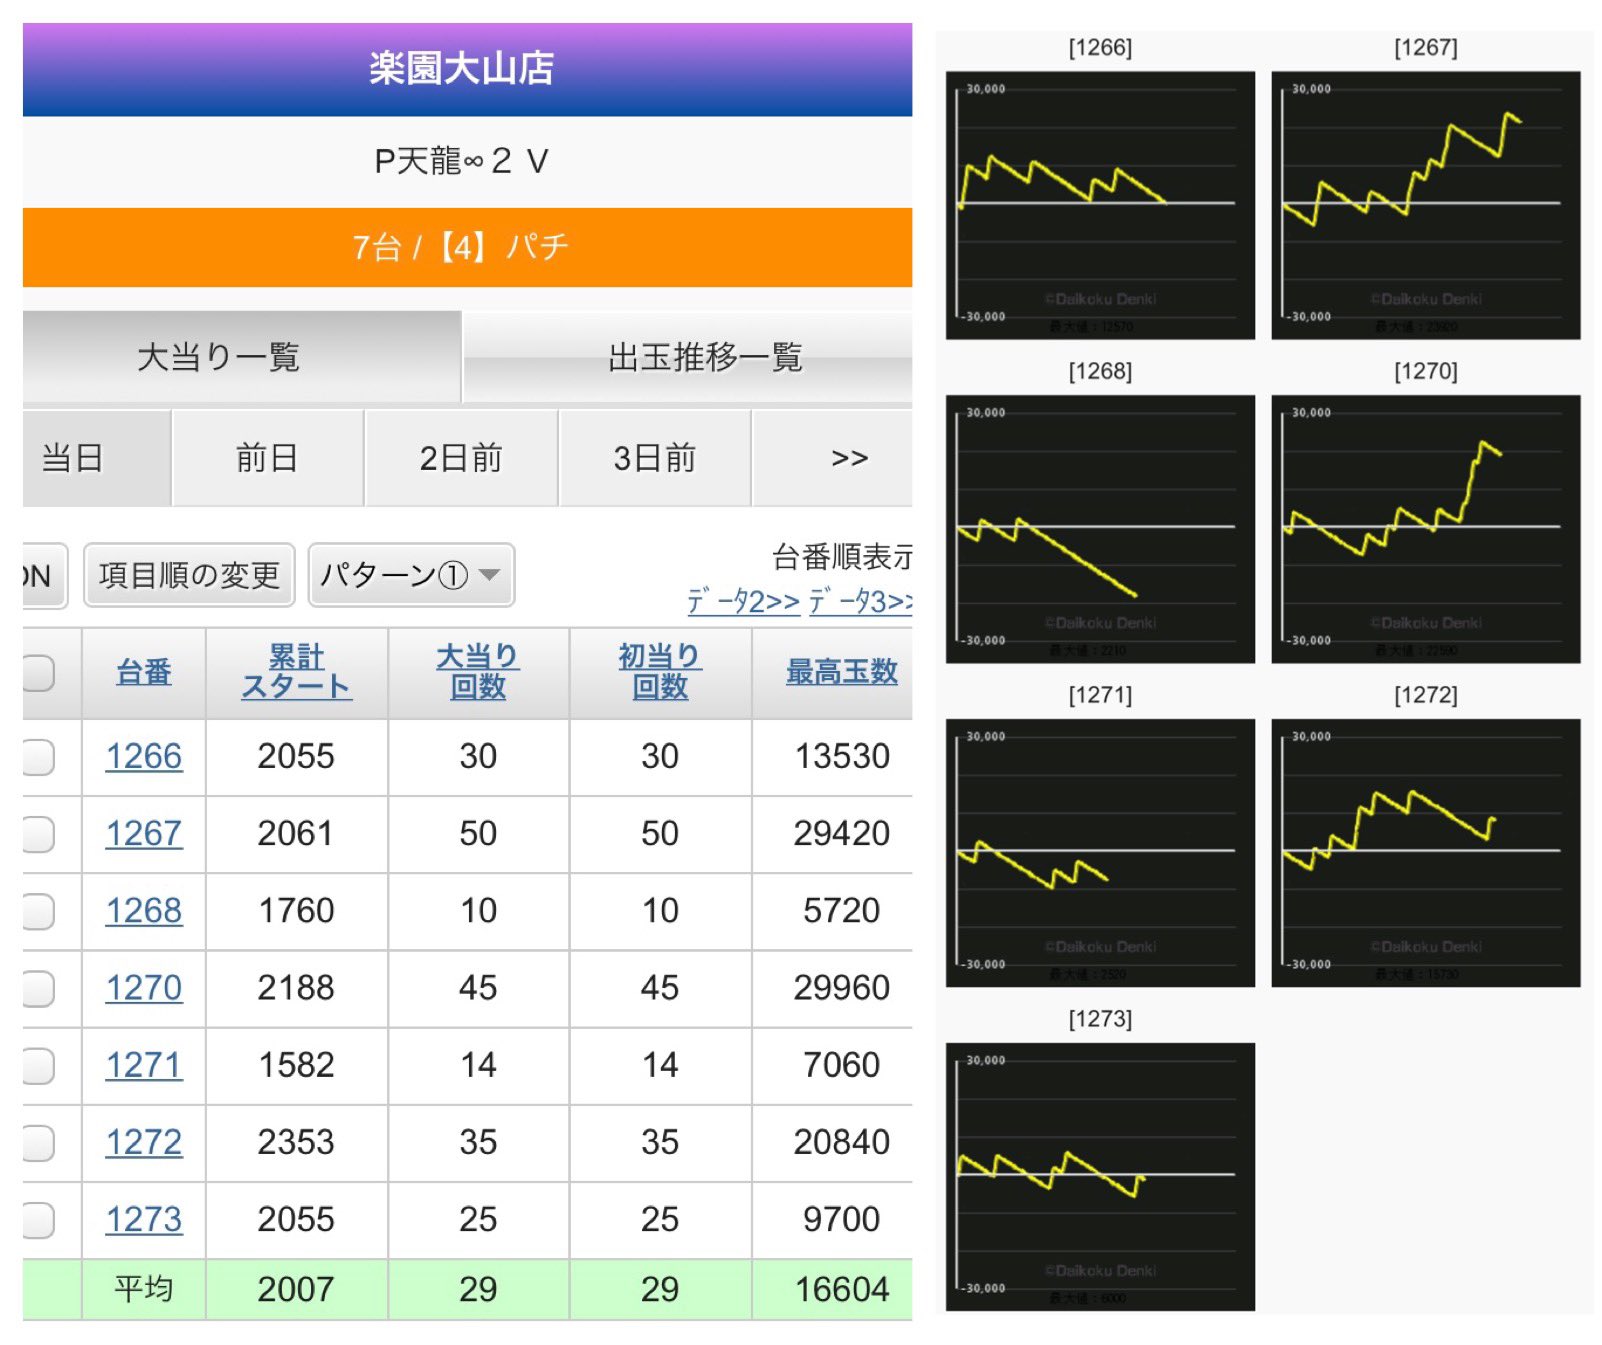Sort by 初当り回数 column header
This screenshot has height=1345, width=1602.
[660, 672]
